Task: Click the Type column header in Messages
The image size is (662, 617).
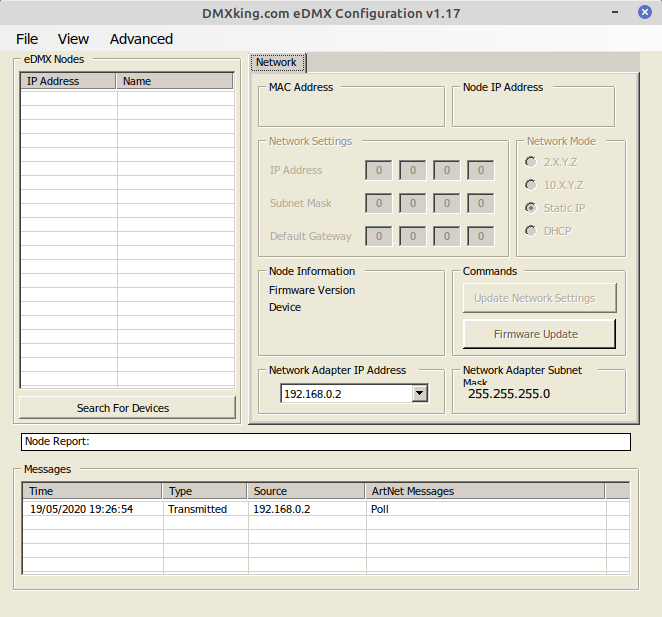Action: 205,491
